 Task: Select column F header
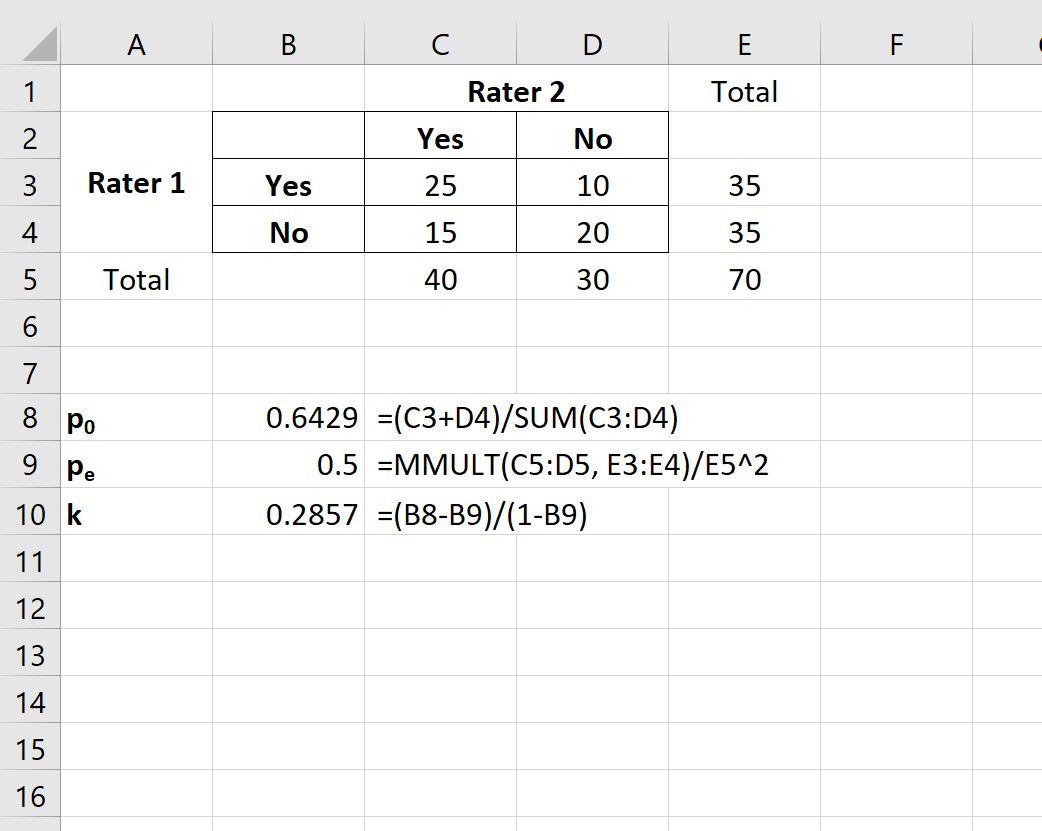(x=895, y=45)
